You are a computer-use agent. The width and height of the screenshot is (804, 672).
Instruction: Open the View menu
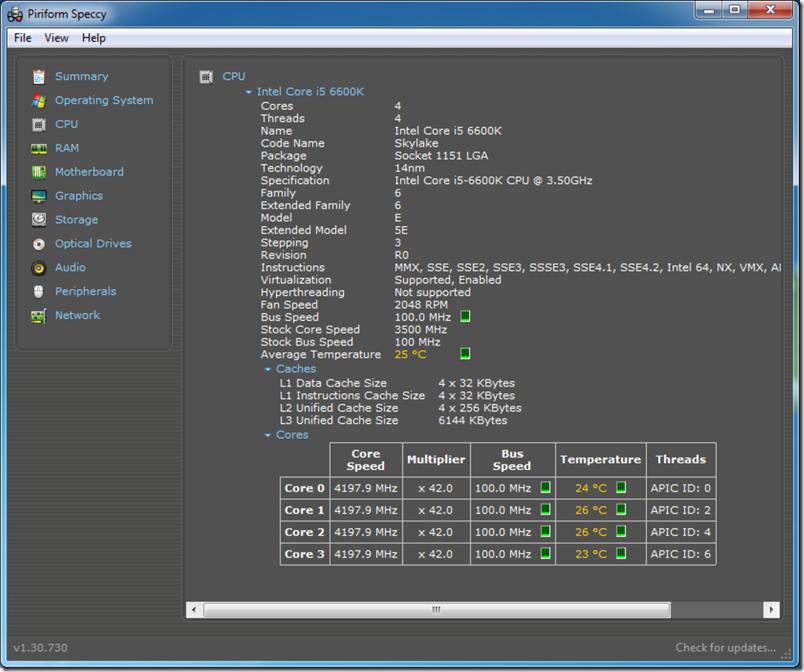pos(57,38)
